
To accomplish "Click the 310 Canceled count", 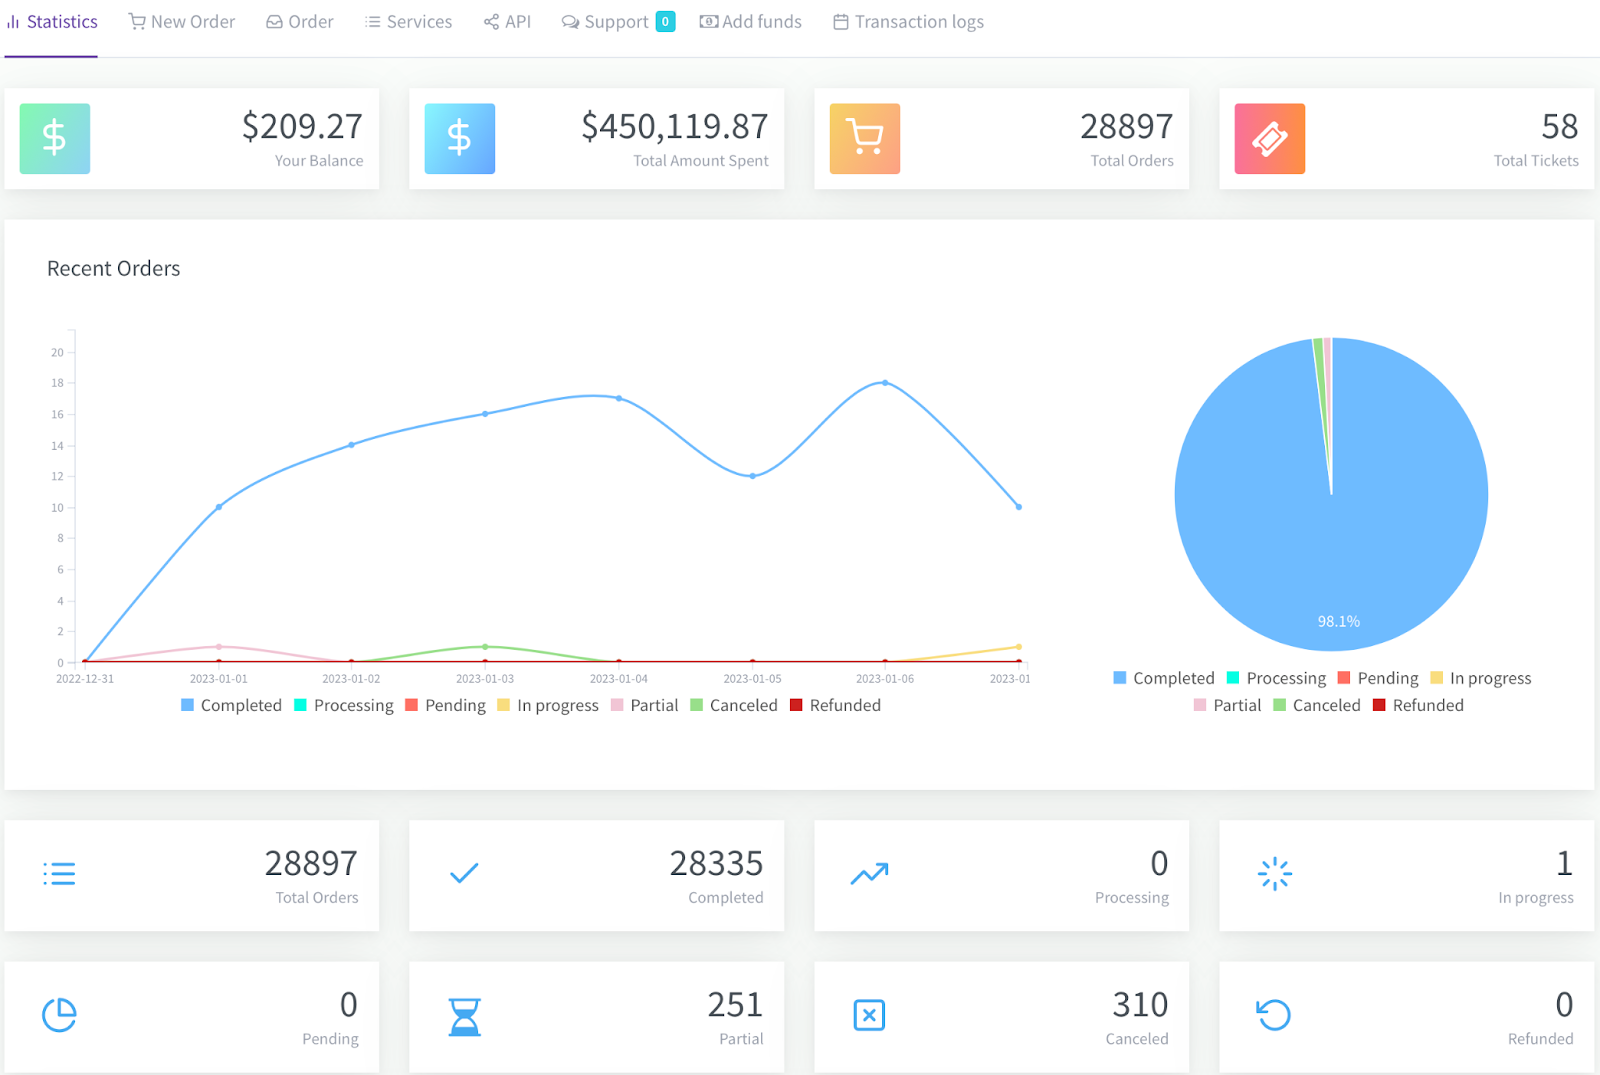I will pos(1141,1005).
